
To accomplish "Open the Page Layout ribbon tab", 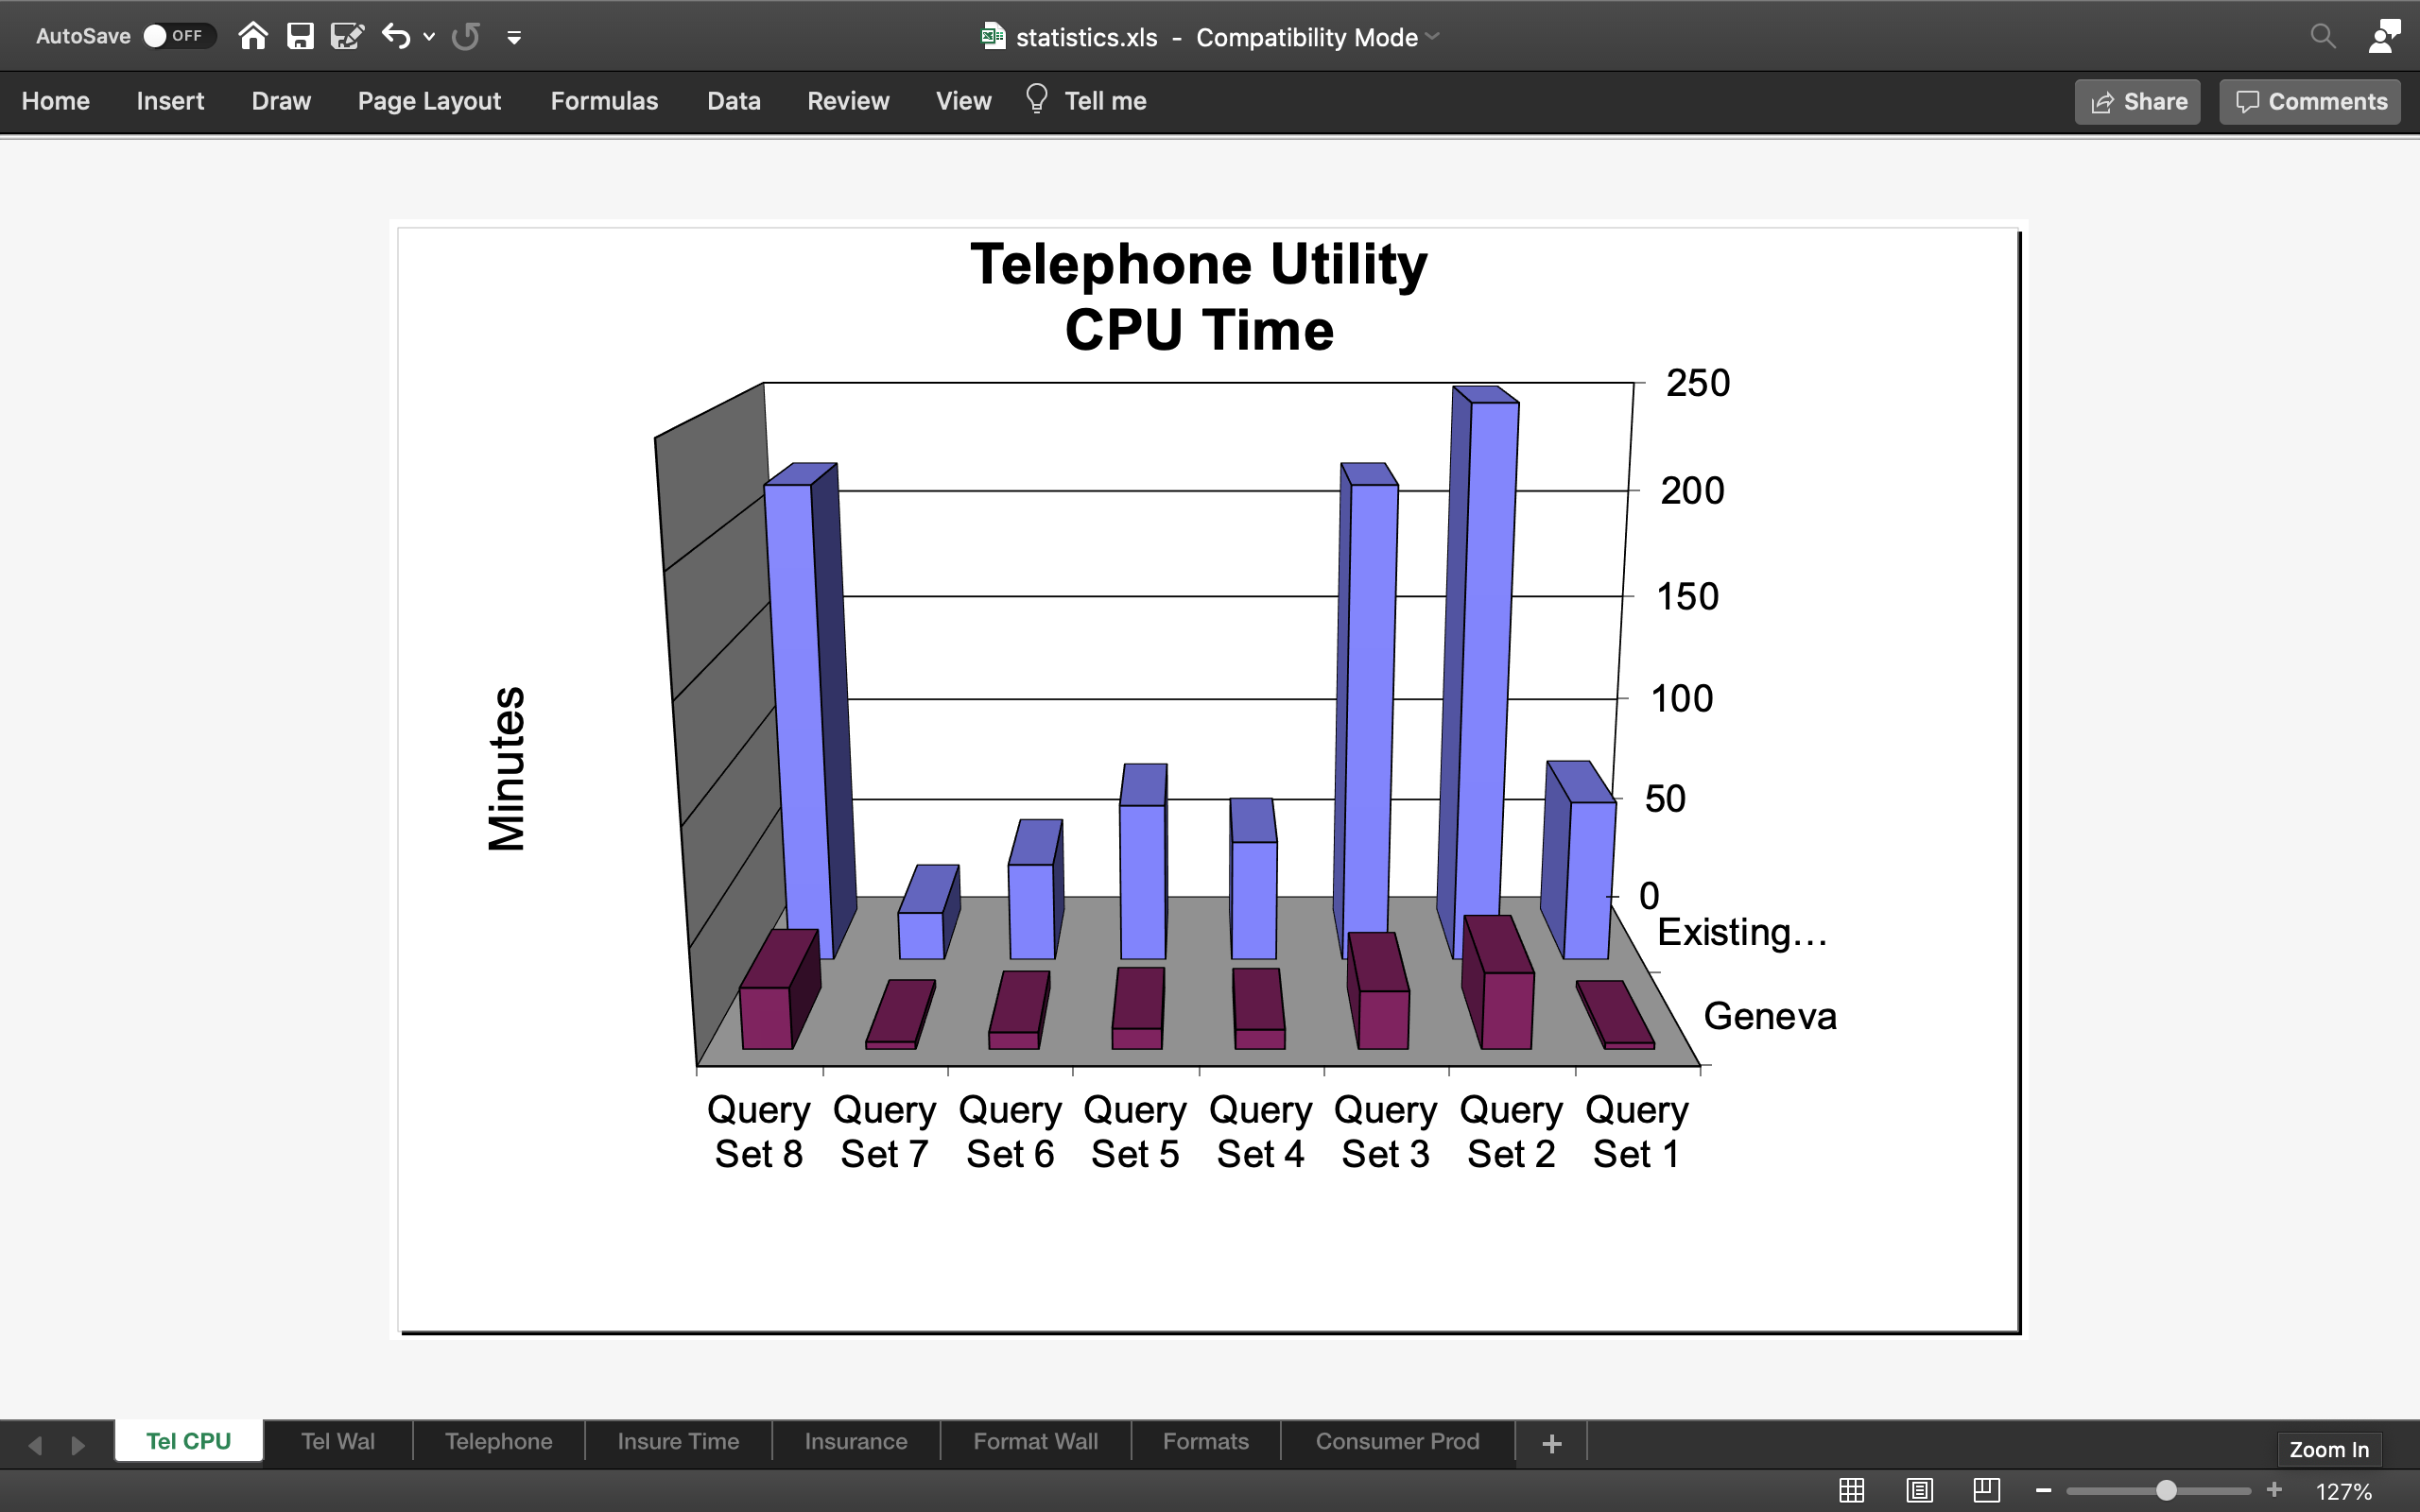I will (x=429, y=101).
